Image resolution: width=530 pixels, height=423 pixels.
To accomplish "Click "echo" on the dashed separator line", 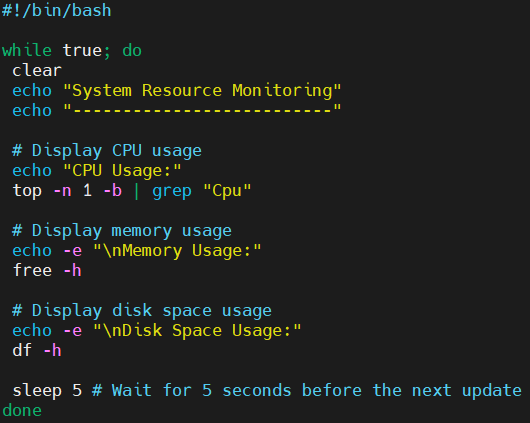I will coord(32,111).
